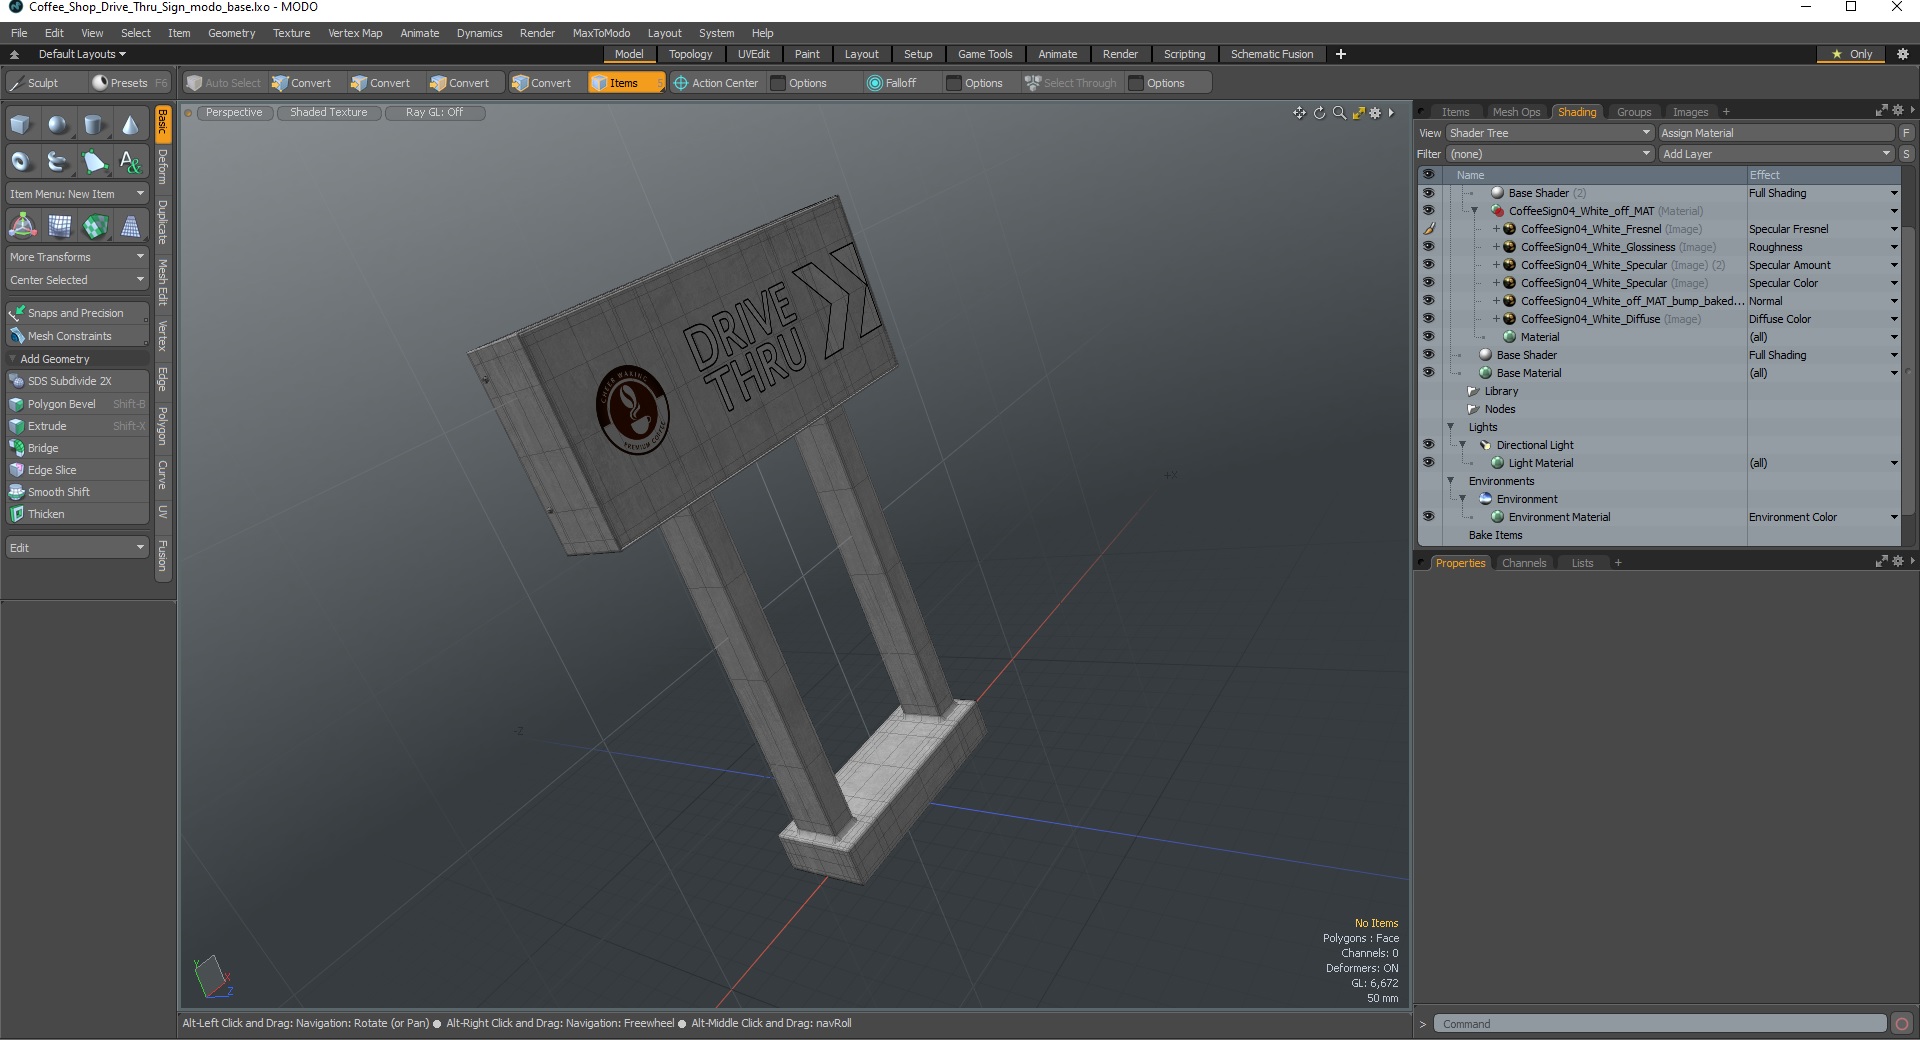Toggle Falloff Options checkbox
Viewport: 1920px width, 1040px height.
click(x=953, y=83)
